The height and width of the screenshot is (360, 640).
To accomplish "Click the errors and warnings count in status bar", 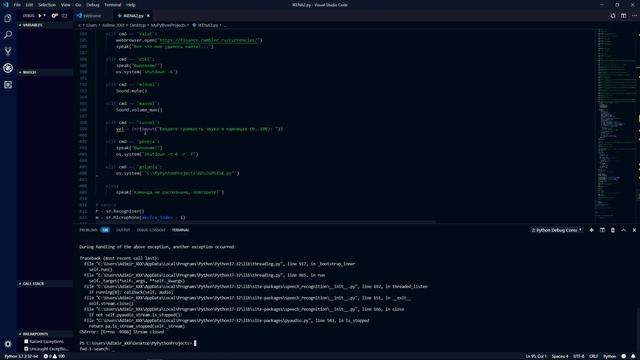I will (x=54, y=356).
